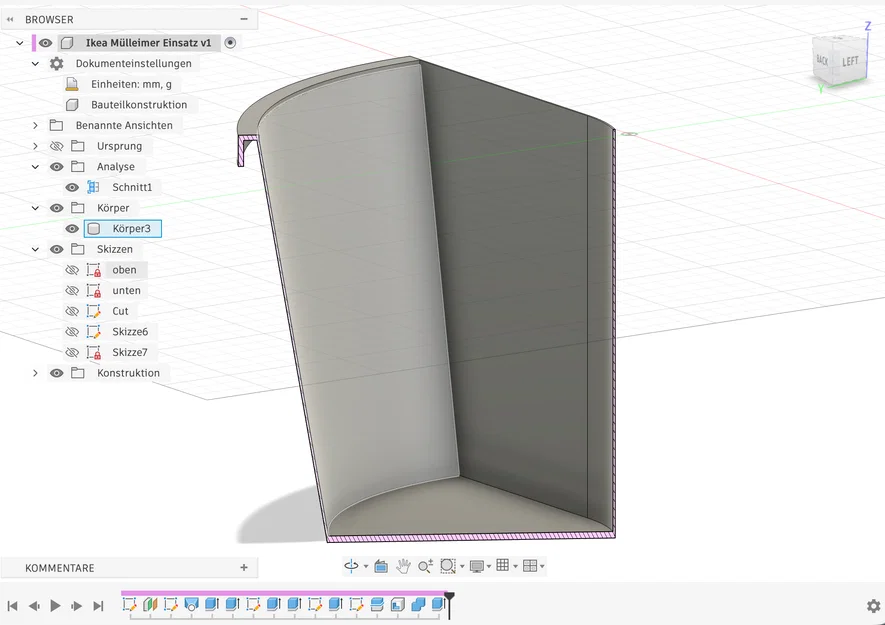
Task: Step timeline forward one feature
Action: pyautogui.click(x=77, y=606)
